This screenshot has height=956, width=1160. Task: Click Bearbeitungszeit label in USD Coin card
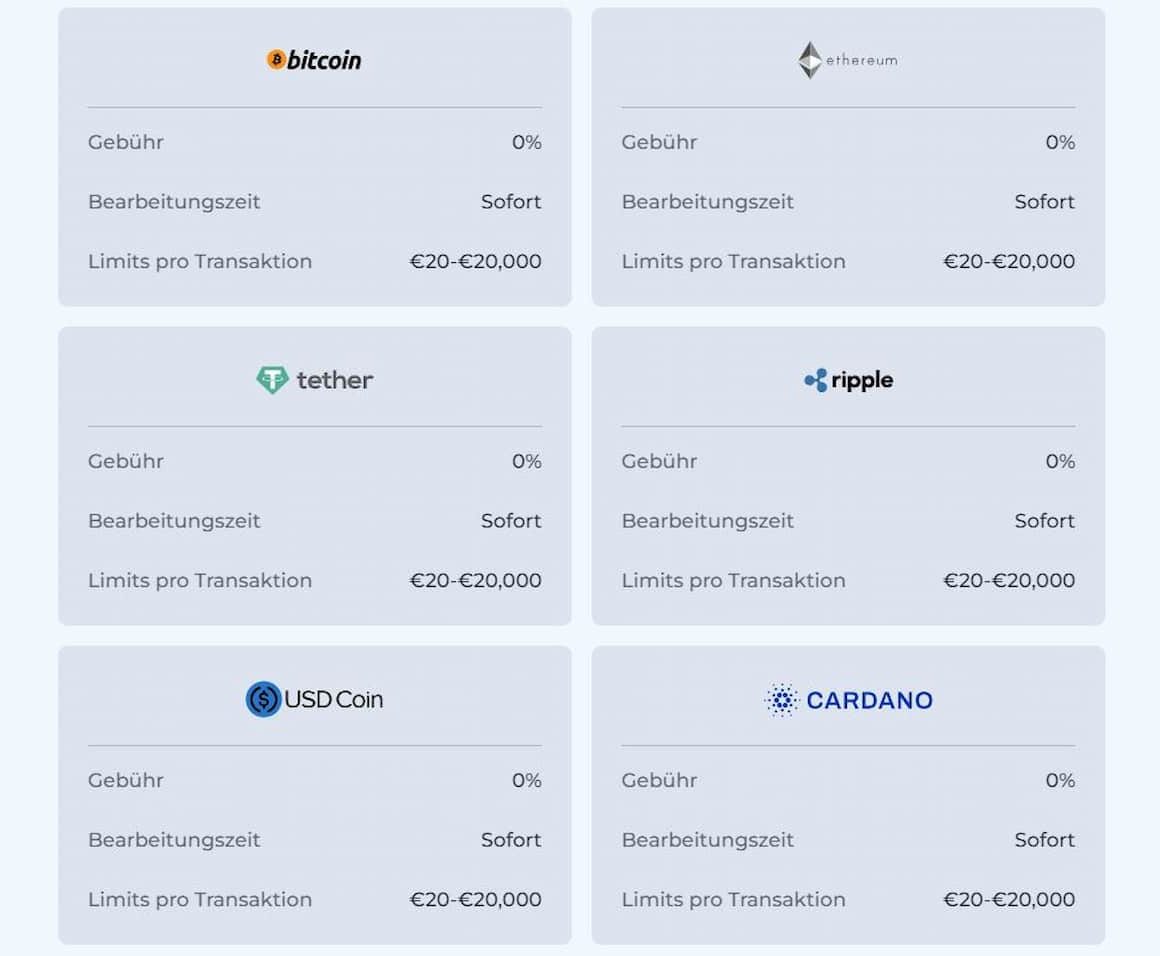[174, 840]
